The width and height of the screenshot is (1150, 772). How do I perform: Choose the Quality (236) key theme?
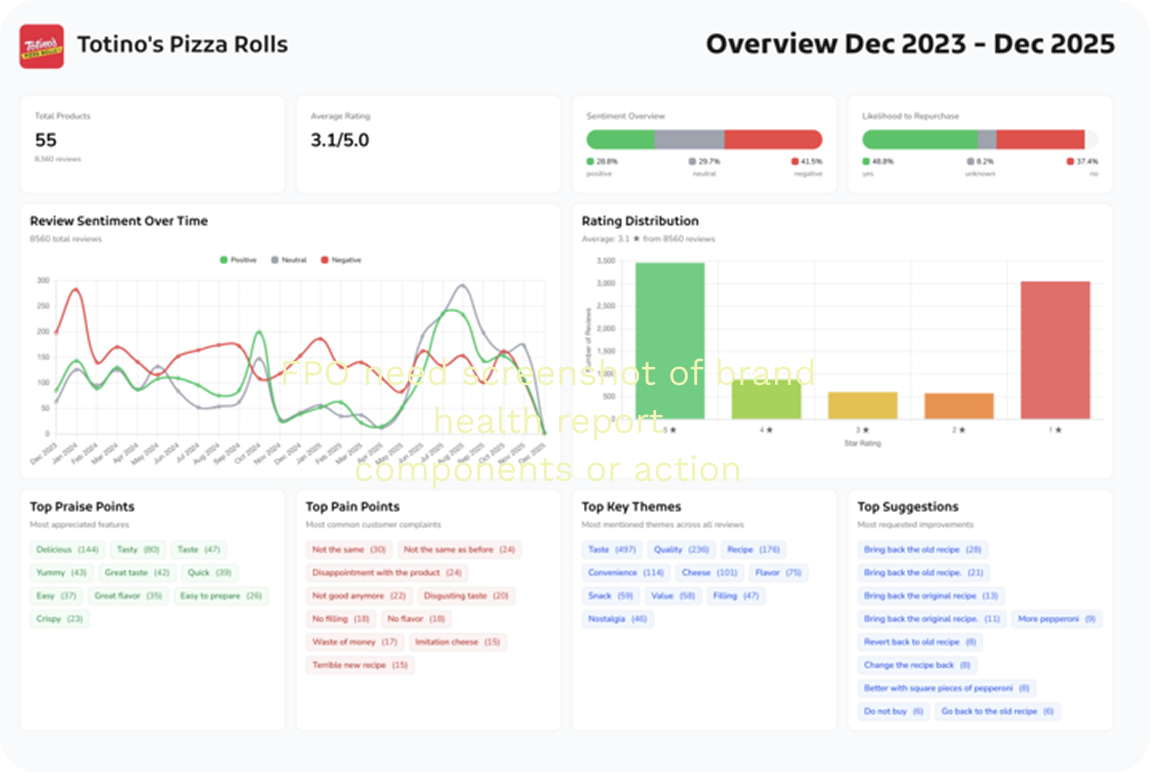681,550
